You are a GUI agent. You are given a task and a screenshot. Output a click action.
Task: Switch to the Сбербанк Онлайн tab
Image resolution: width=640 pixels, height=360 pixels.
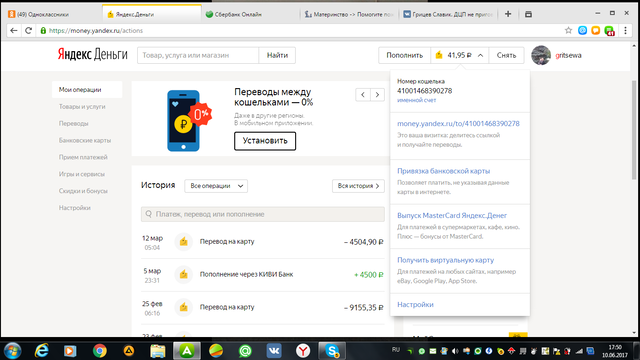point(250,14)
